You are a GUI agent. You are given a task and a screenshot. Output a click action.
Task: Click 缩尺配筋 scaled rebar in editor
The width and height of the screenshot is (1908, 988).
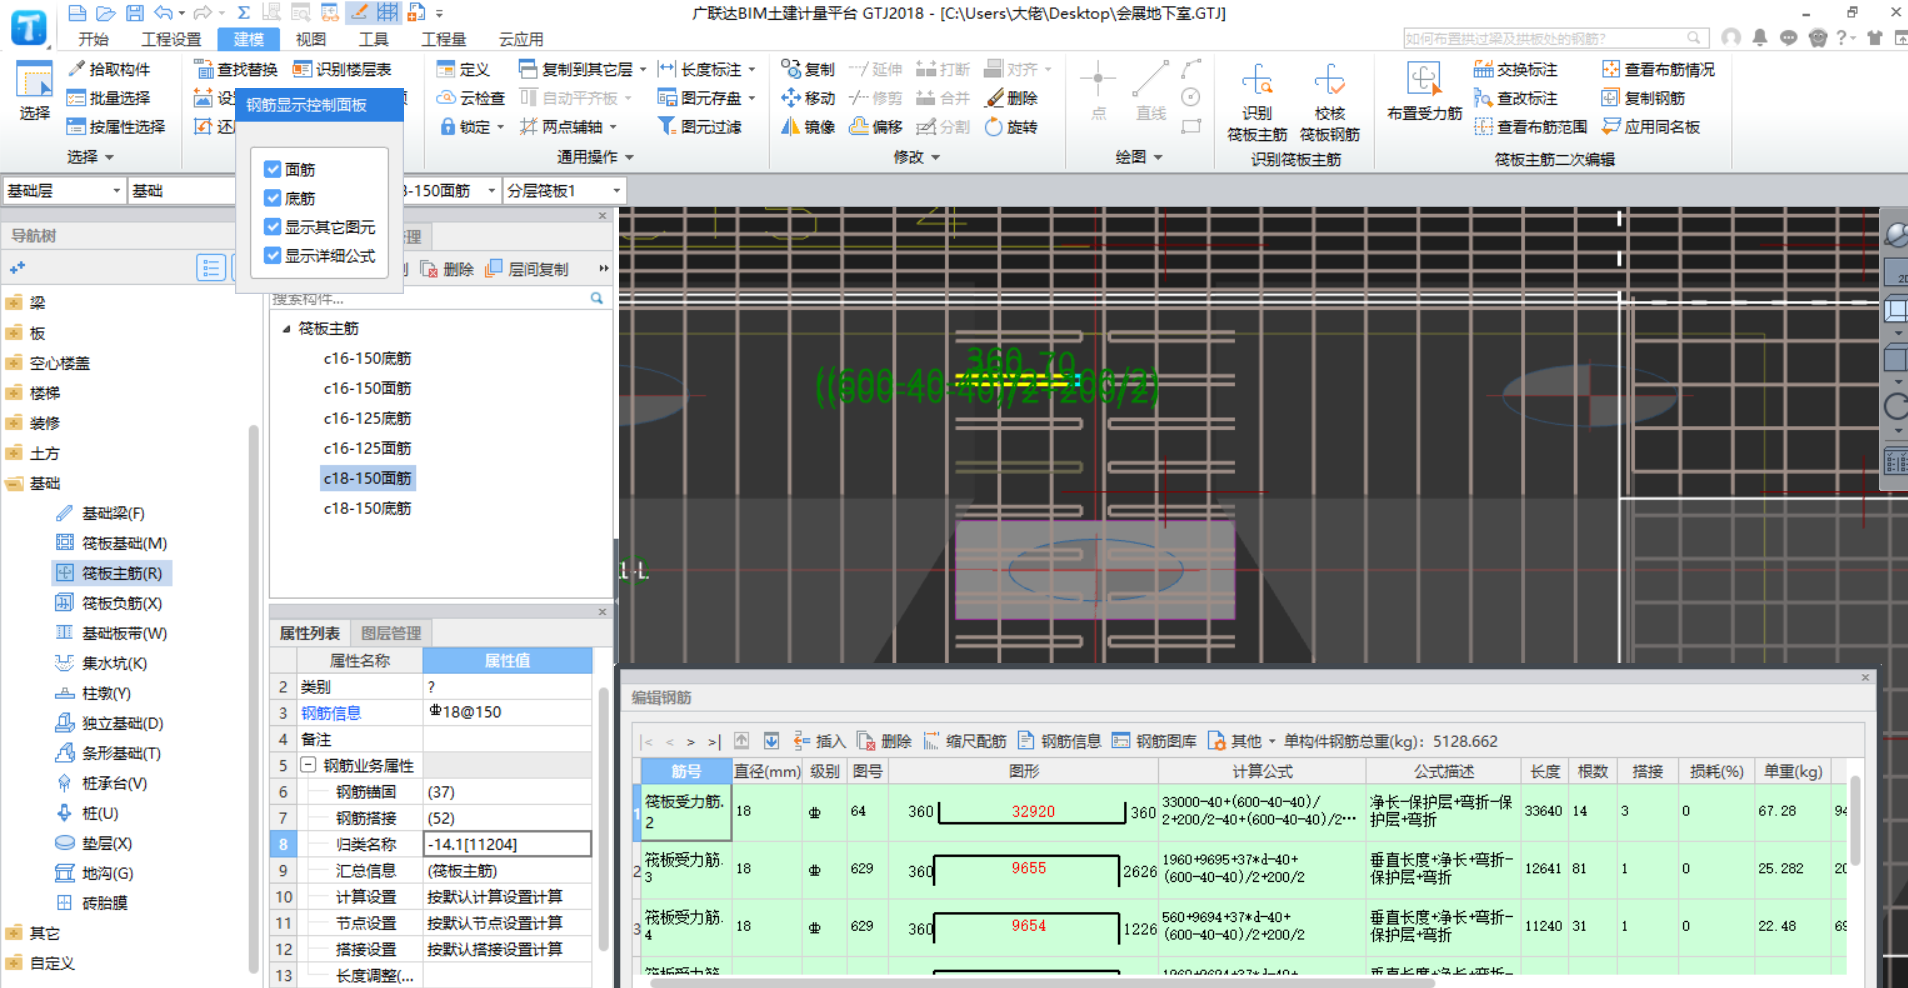(964, 741)
